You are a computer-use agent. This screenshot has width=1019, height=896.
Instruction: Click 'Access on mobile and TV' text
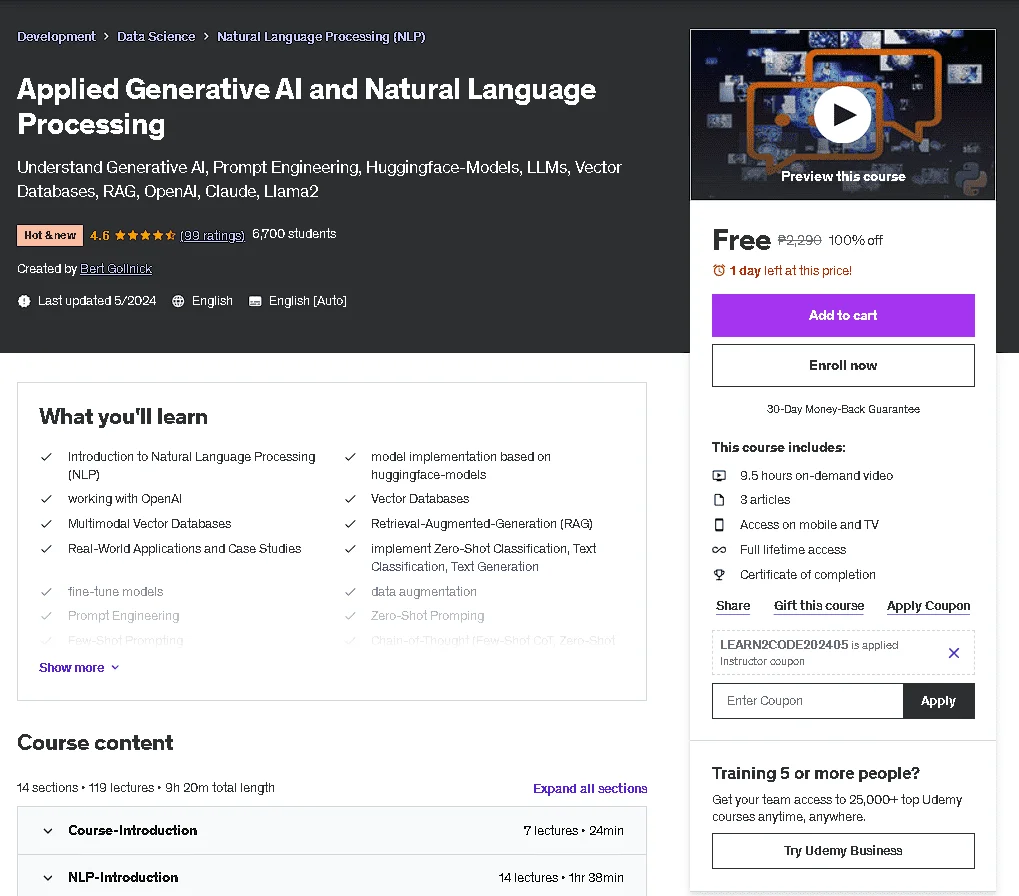[809, 524]
